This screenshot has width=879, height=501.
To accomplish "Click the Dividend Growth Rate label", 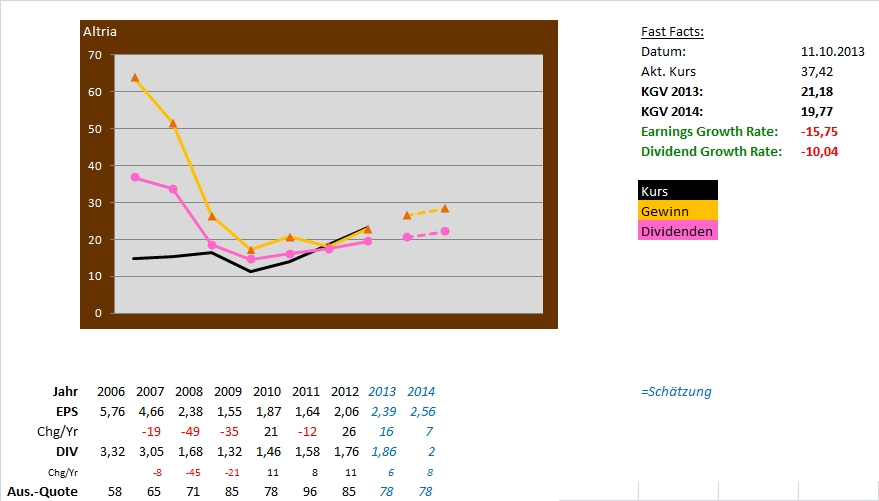I will click(x=711, y=151).
